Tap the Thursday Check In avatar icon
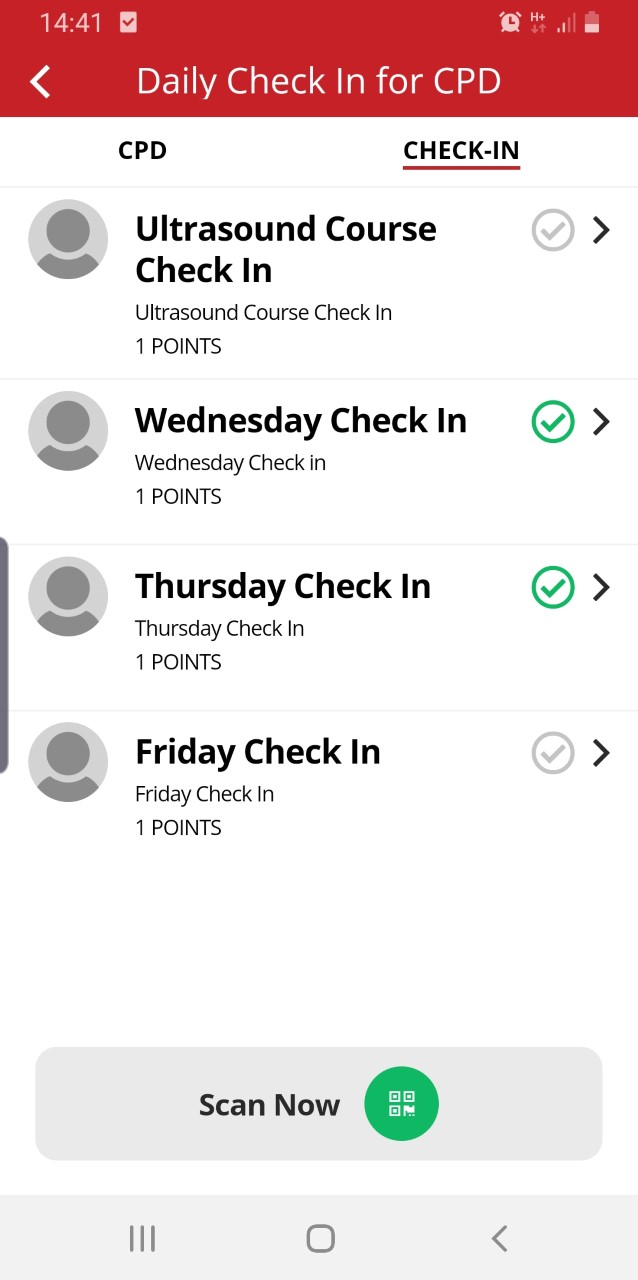Viewport: 638px width, 1280px height. coord(68,596)
